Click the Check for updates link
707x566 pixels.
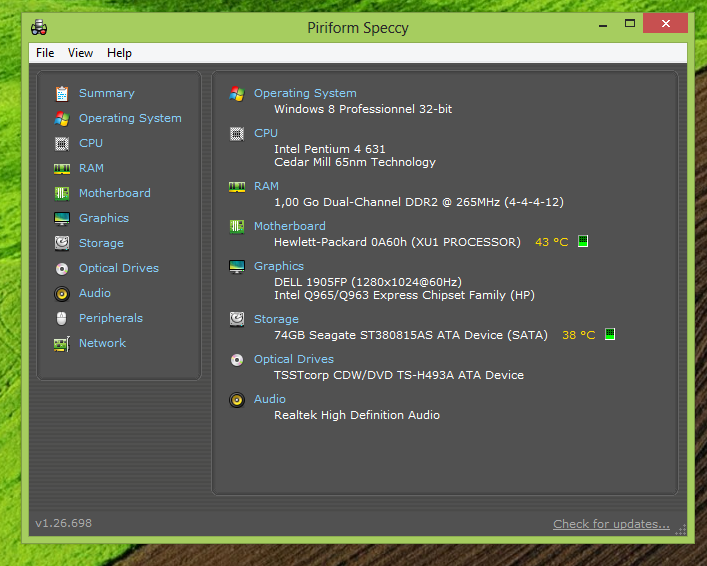611,524
